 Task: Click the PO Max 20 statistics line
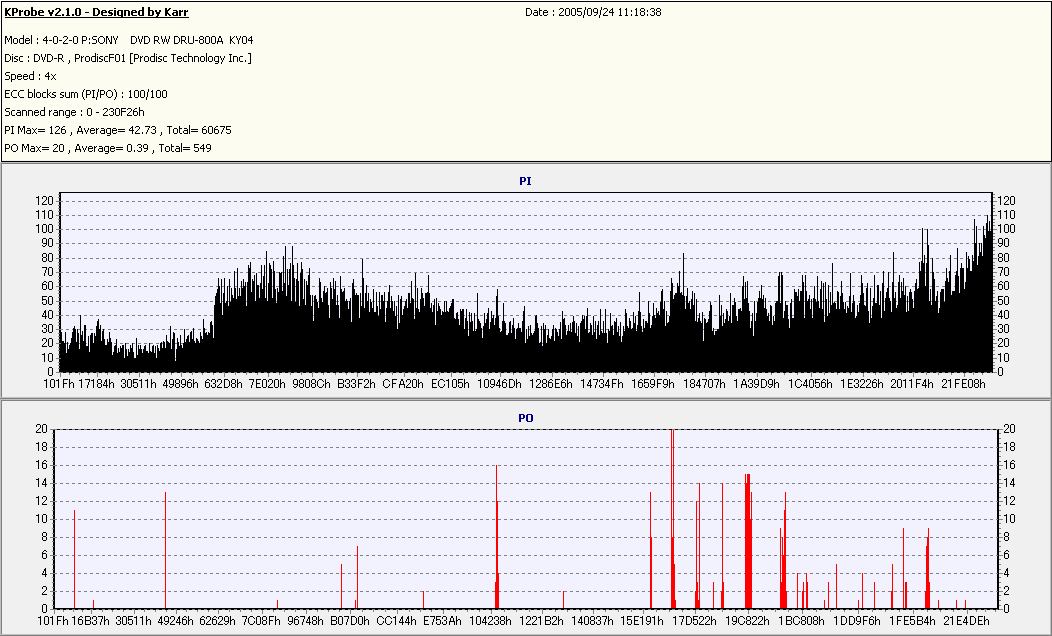tap(108, 148)
